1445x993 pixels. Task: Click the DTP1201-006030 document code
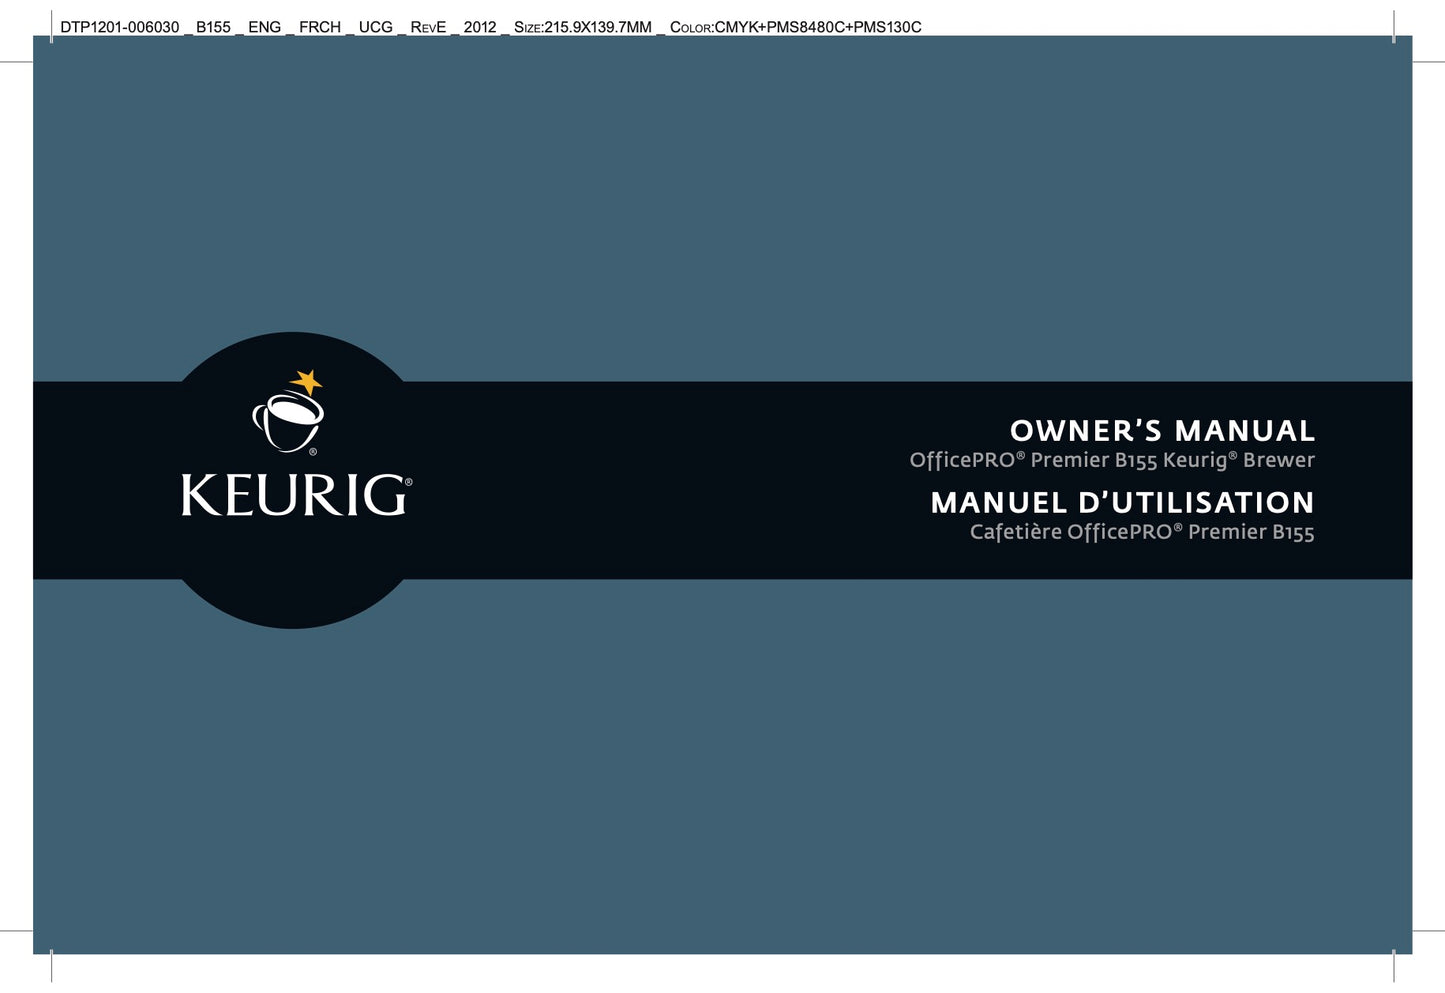[x=119, y=27]
